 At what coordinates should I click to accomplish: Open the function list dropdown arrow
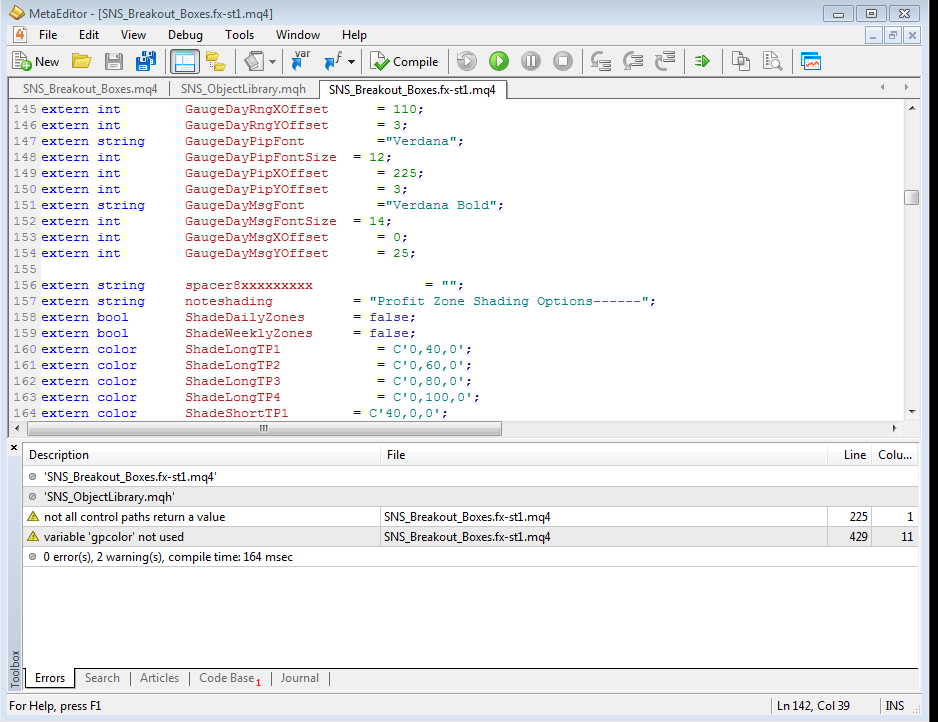pyautogui.click(x=351, y=62)
